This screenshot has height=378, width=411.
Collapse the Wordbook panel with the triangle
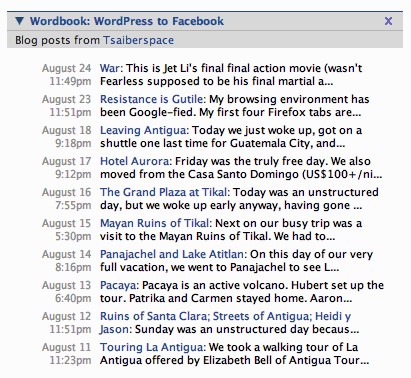tap(20, 21)
